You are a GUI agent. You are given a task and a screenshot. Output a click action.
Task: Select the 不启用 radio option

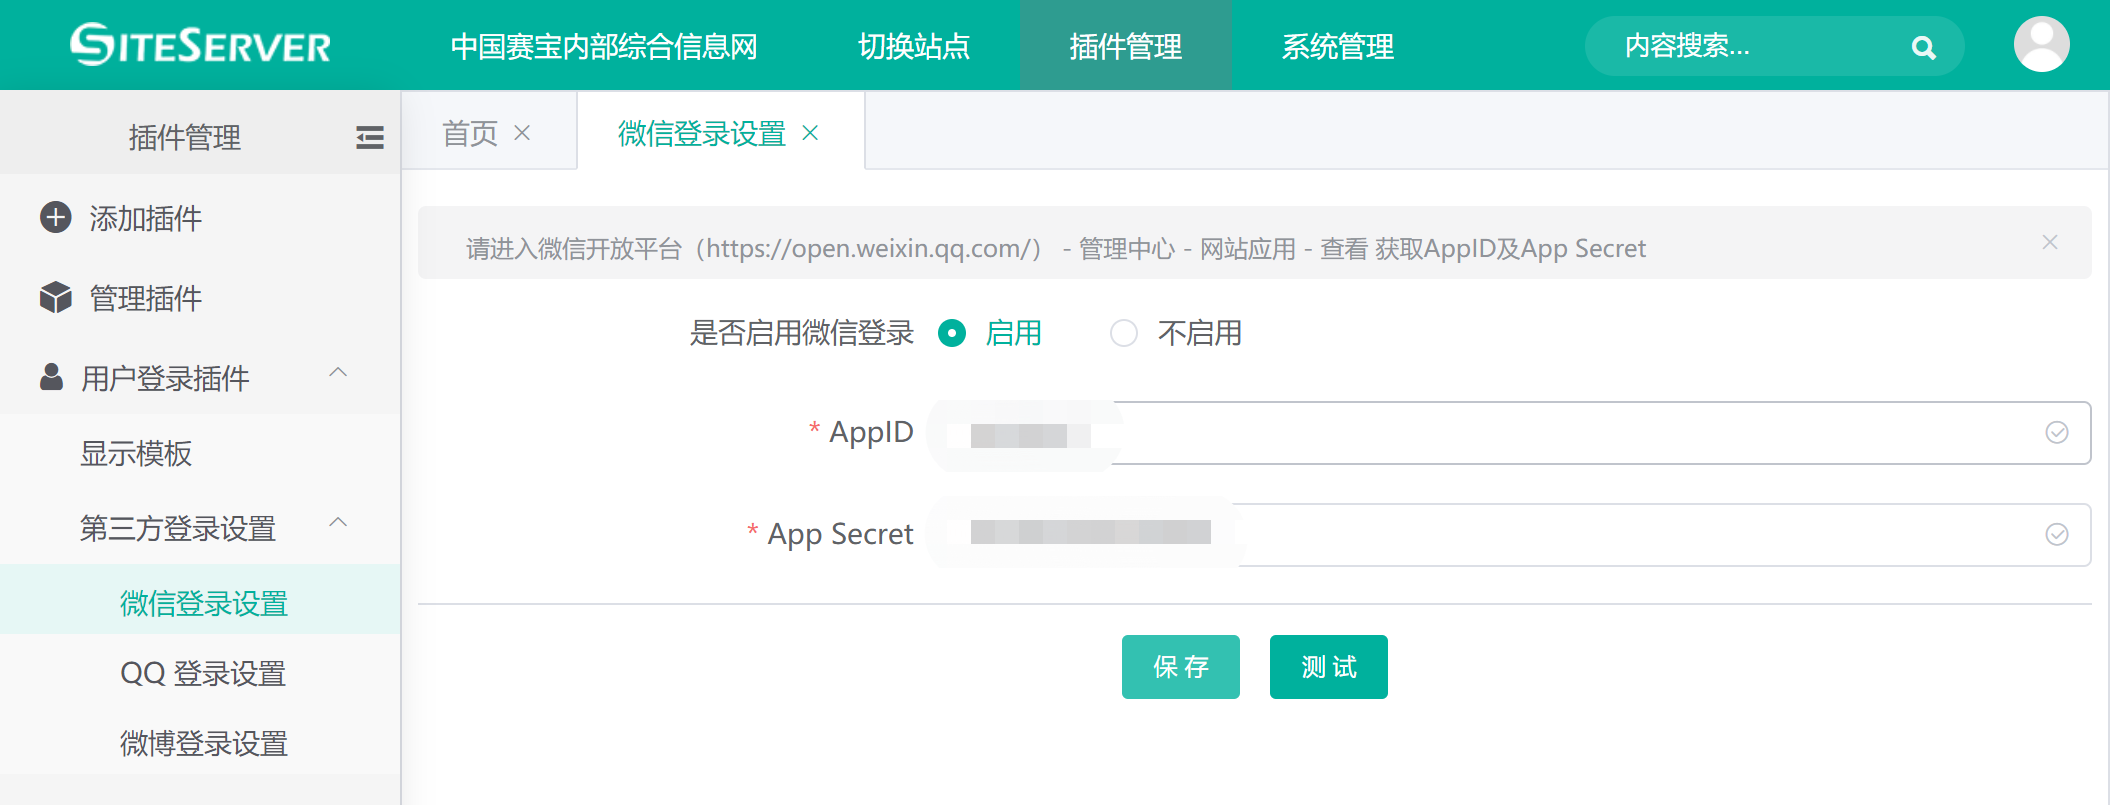pyautogui.click(x=1124, y=333)
